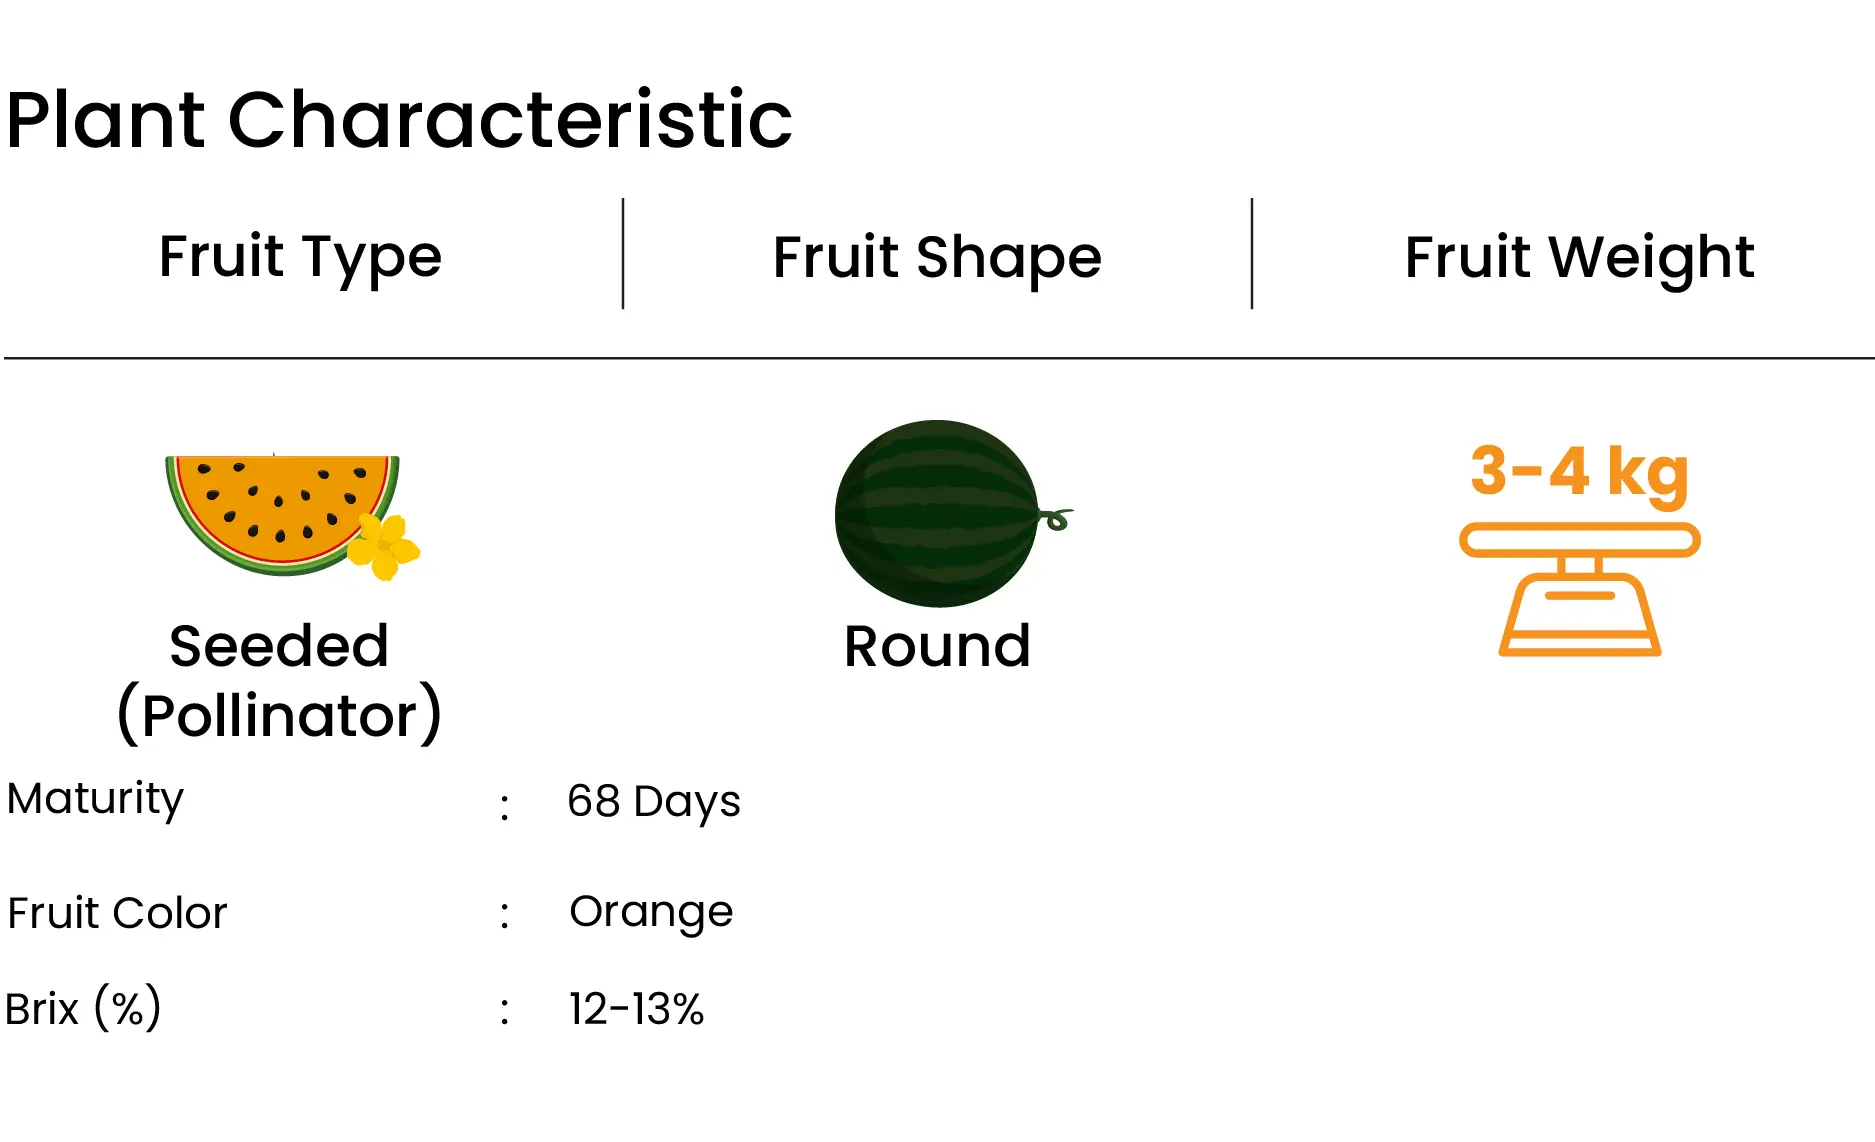
Task: Click the Maturity label
Action: 95,800
